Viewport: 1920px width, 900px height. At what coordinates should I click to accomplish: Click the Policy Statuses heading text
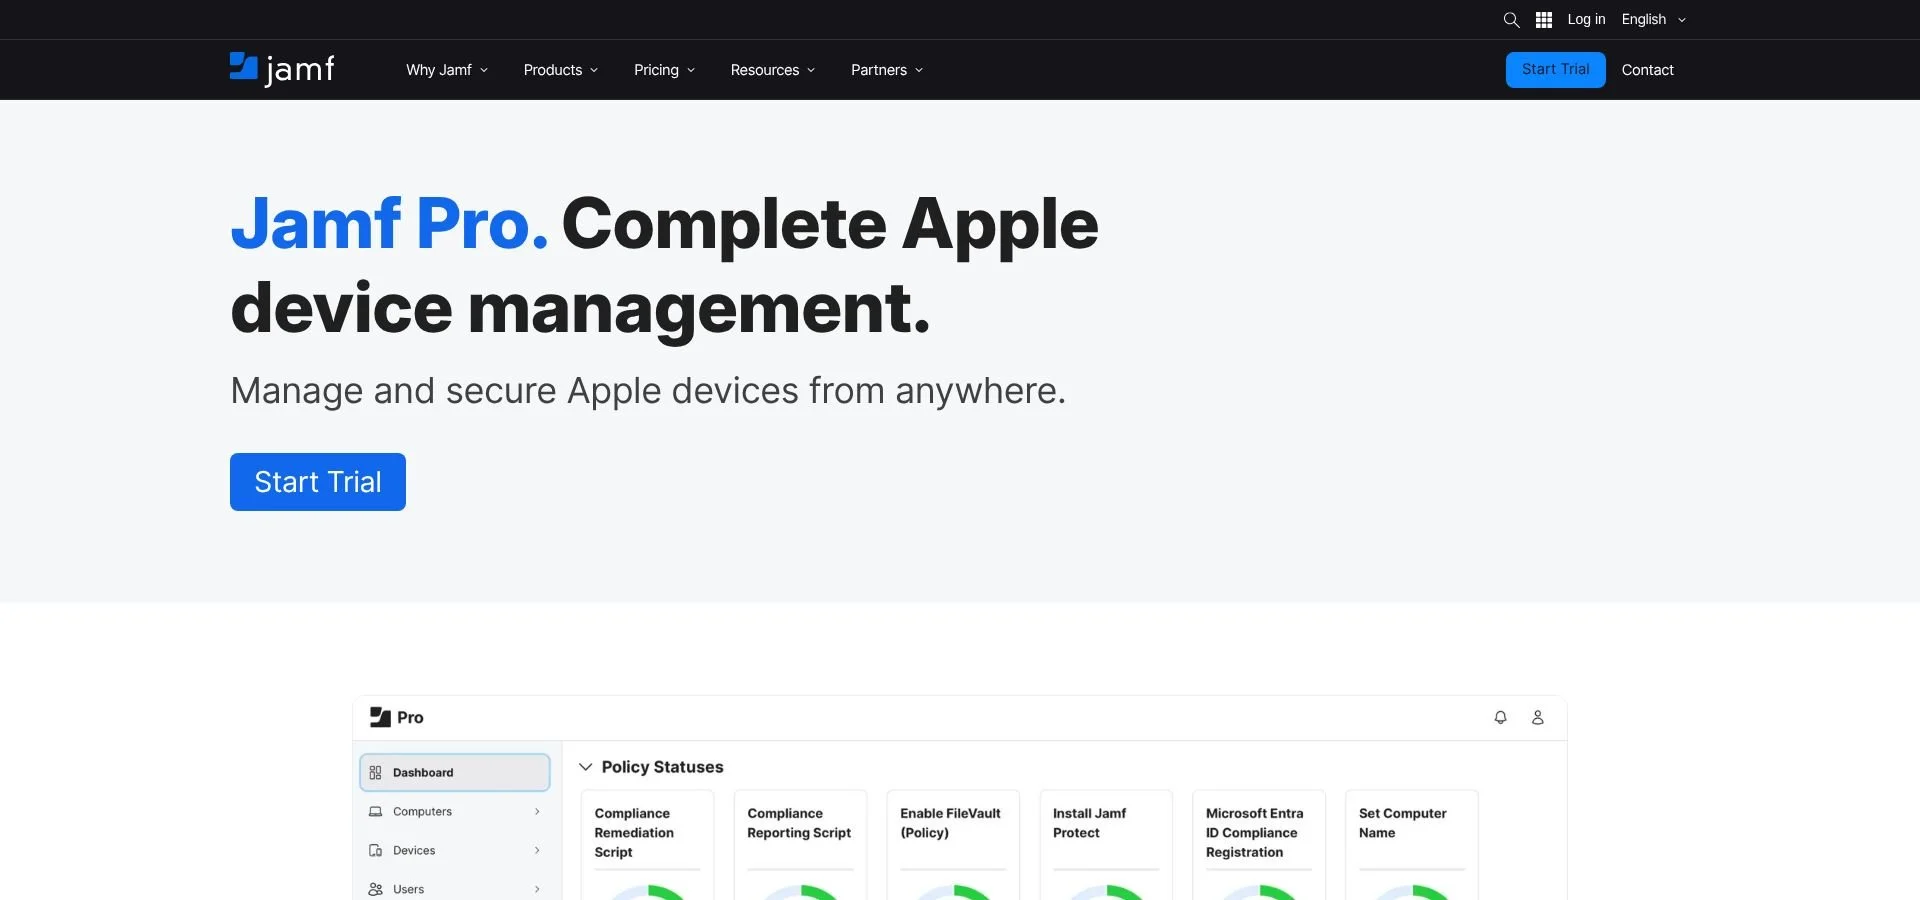click(x=662, y=767)
